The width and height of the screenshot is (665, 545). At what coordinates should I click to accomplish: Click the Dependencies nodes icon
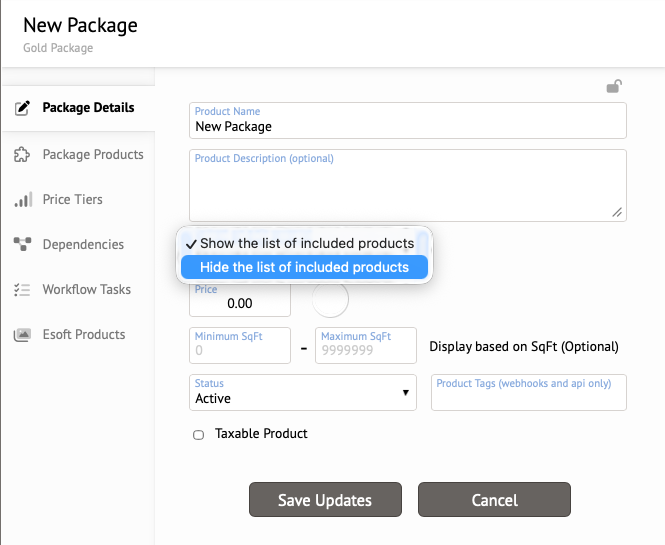(22, 244)
